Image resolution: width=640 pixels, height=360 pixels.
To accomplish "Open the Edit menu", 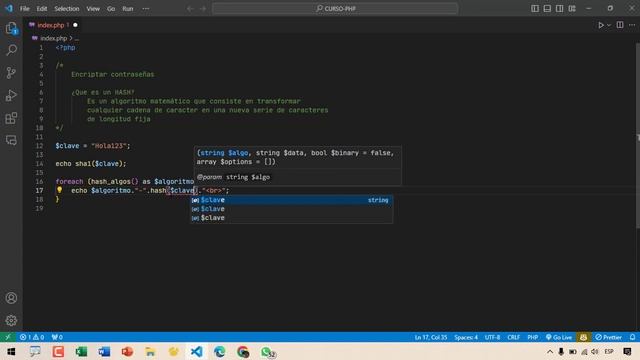I will pos(42,9).
